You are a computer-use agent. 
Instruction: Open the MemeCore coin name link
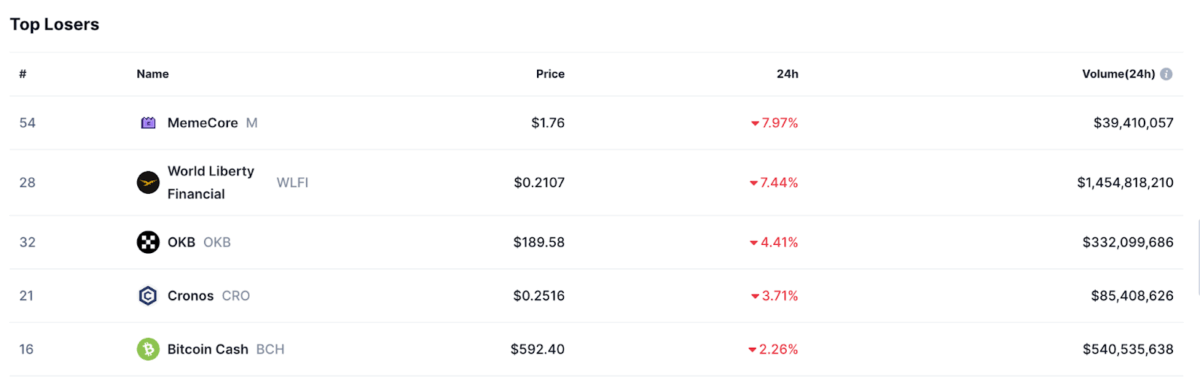point(203,123)
